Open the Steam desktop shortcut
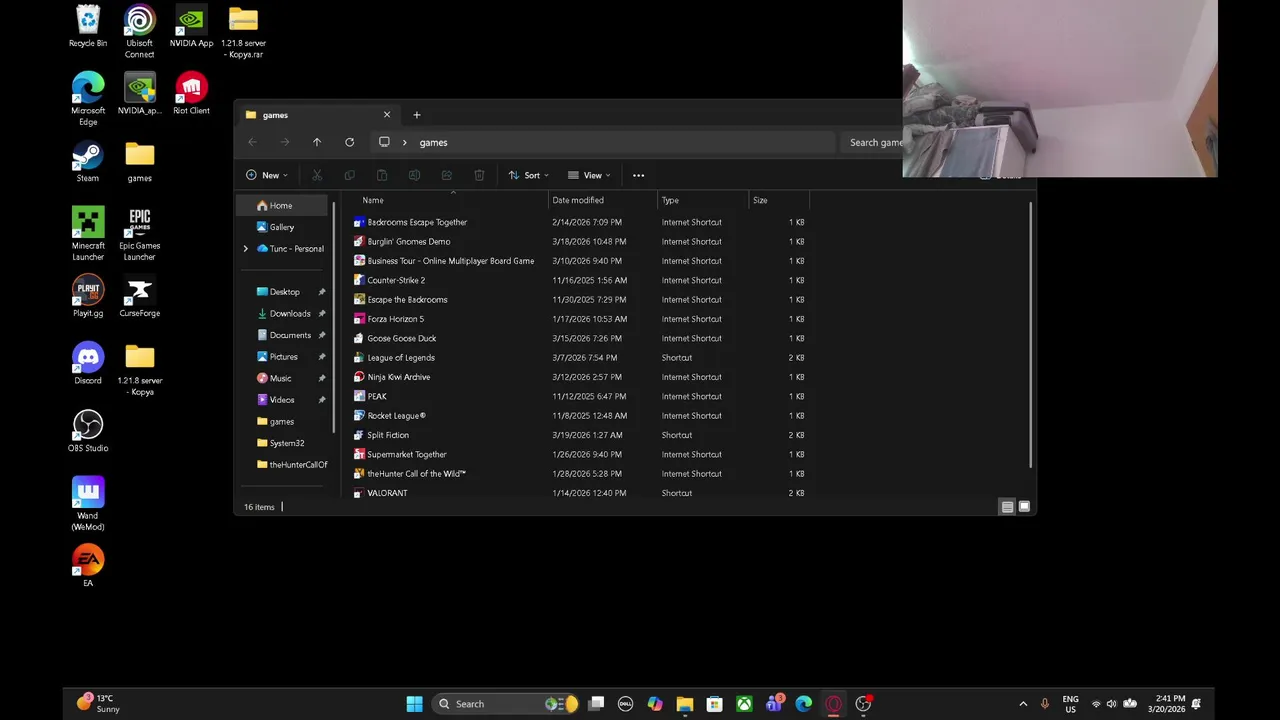 [88, 161]
